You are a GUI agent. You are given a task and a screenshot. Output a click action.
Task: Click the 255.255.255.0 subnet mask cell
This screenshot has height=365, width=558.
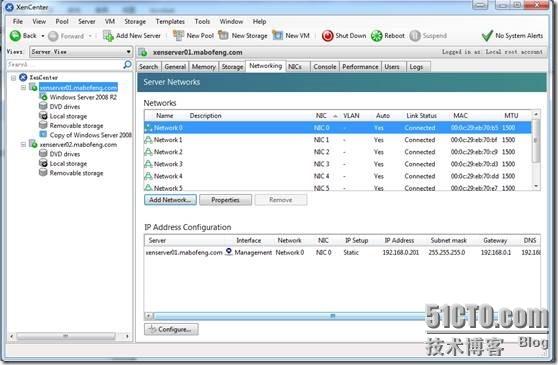pyautogui.click(x=447, y=252)
